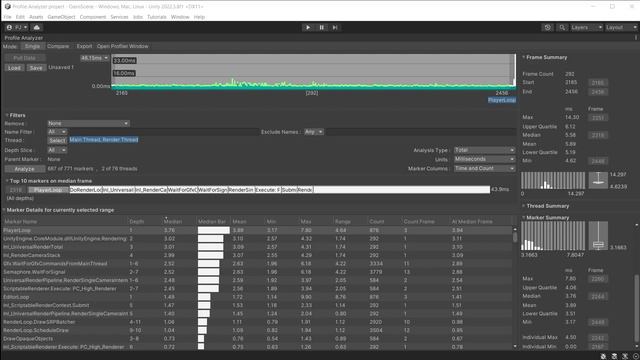This screenshot has height=360, width=640.
Task: Open the Remove filter dropdown
Action: 88,123
